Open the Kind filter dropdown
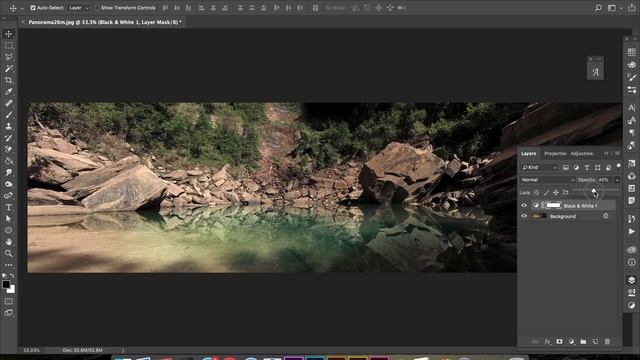The height and width of the screenshot is (360, 640). (539, 167)
